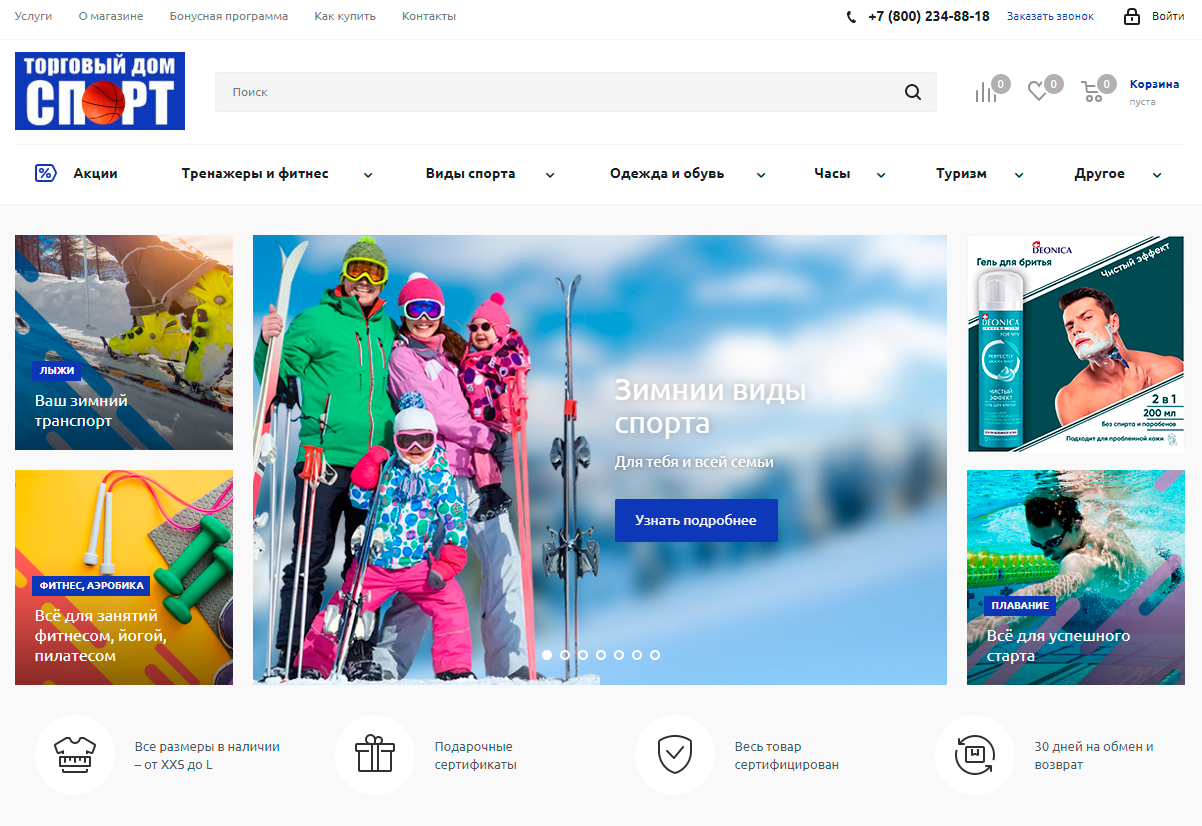1202x826 pixels.
Task: Click the ЛЫЖИ tag label
Action: tap(57, 370)
